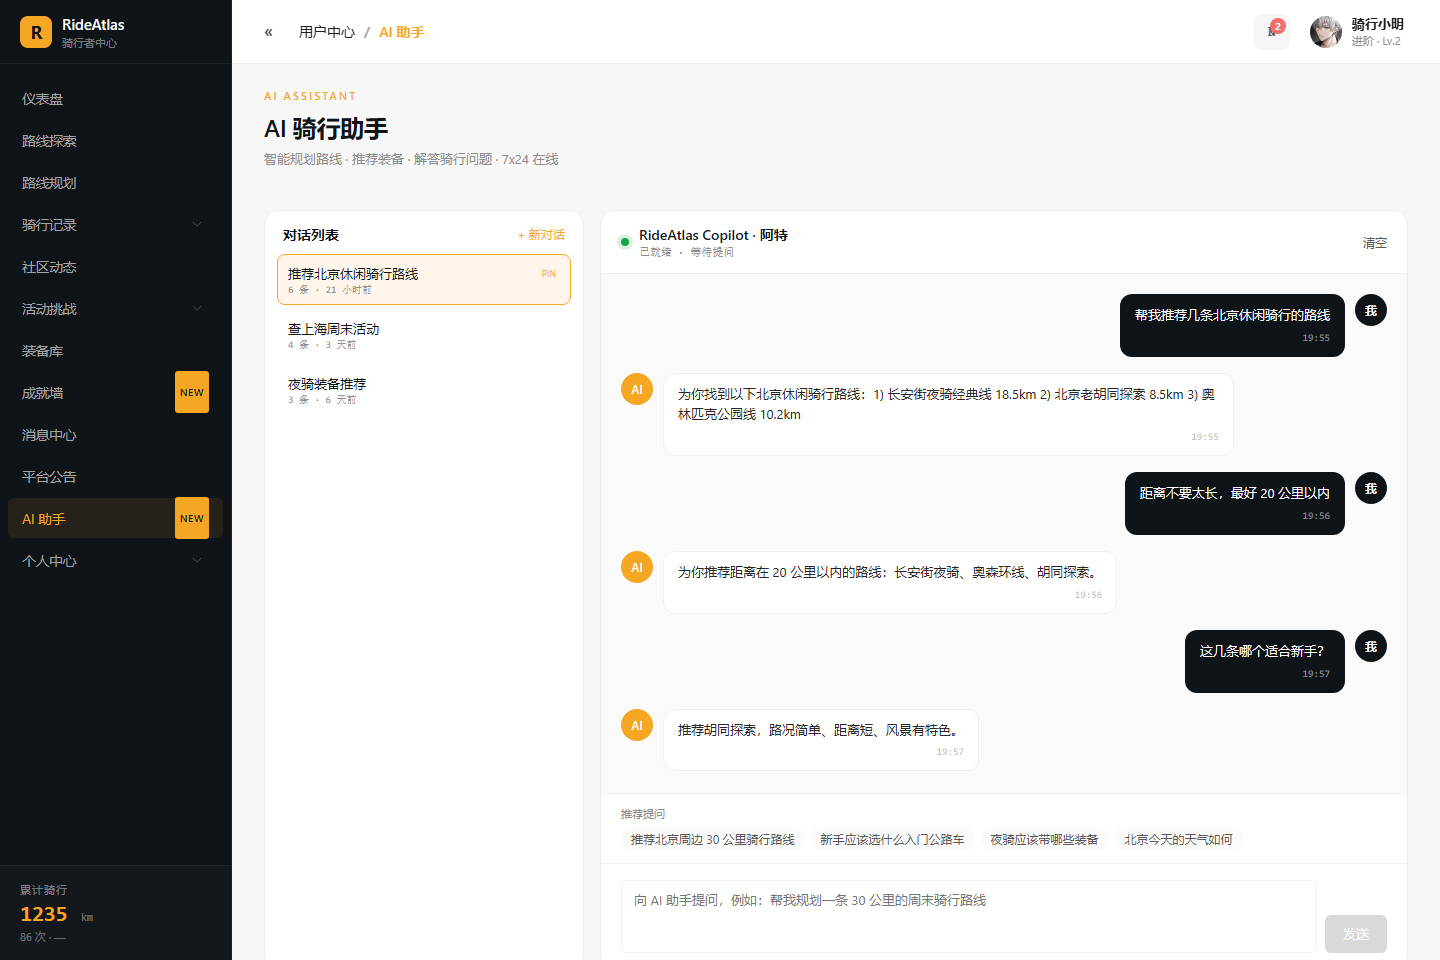
Task: Open 社区动态 in the sidebar
Action: (115, 267)
